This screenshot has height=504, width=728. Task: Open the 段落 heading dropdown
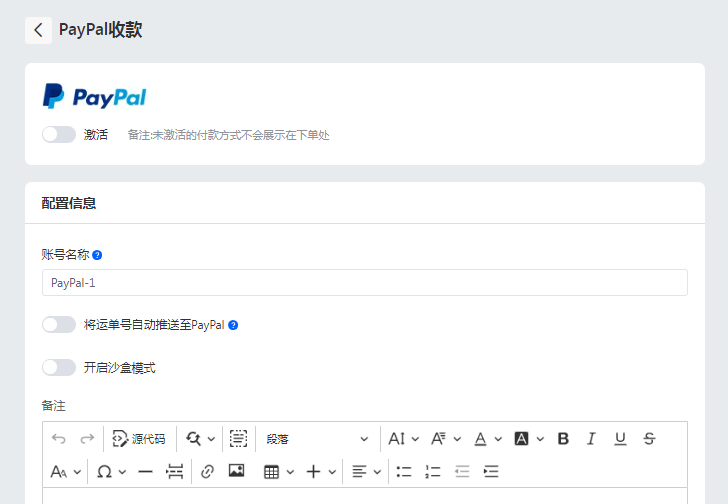pyautogui.click(x=317, y=439)
